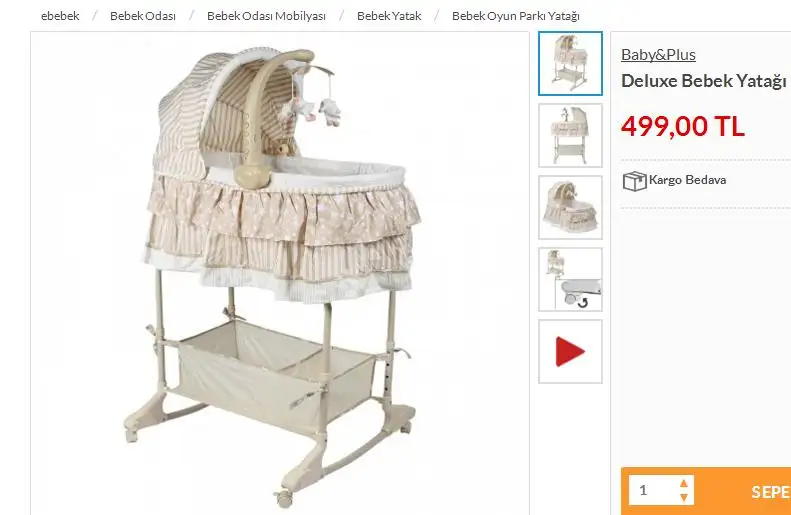Open Bebek Odası Mobilyası breadcrumb

pos(266,16)
